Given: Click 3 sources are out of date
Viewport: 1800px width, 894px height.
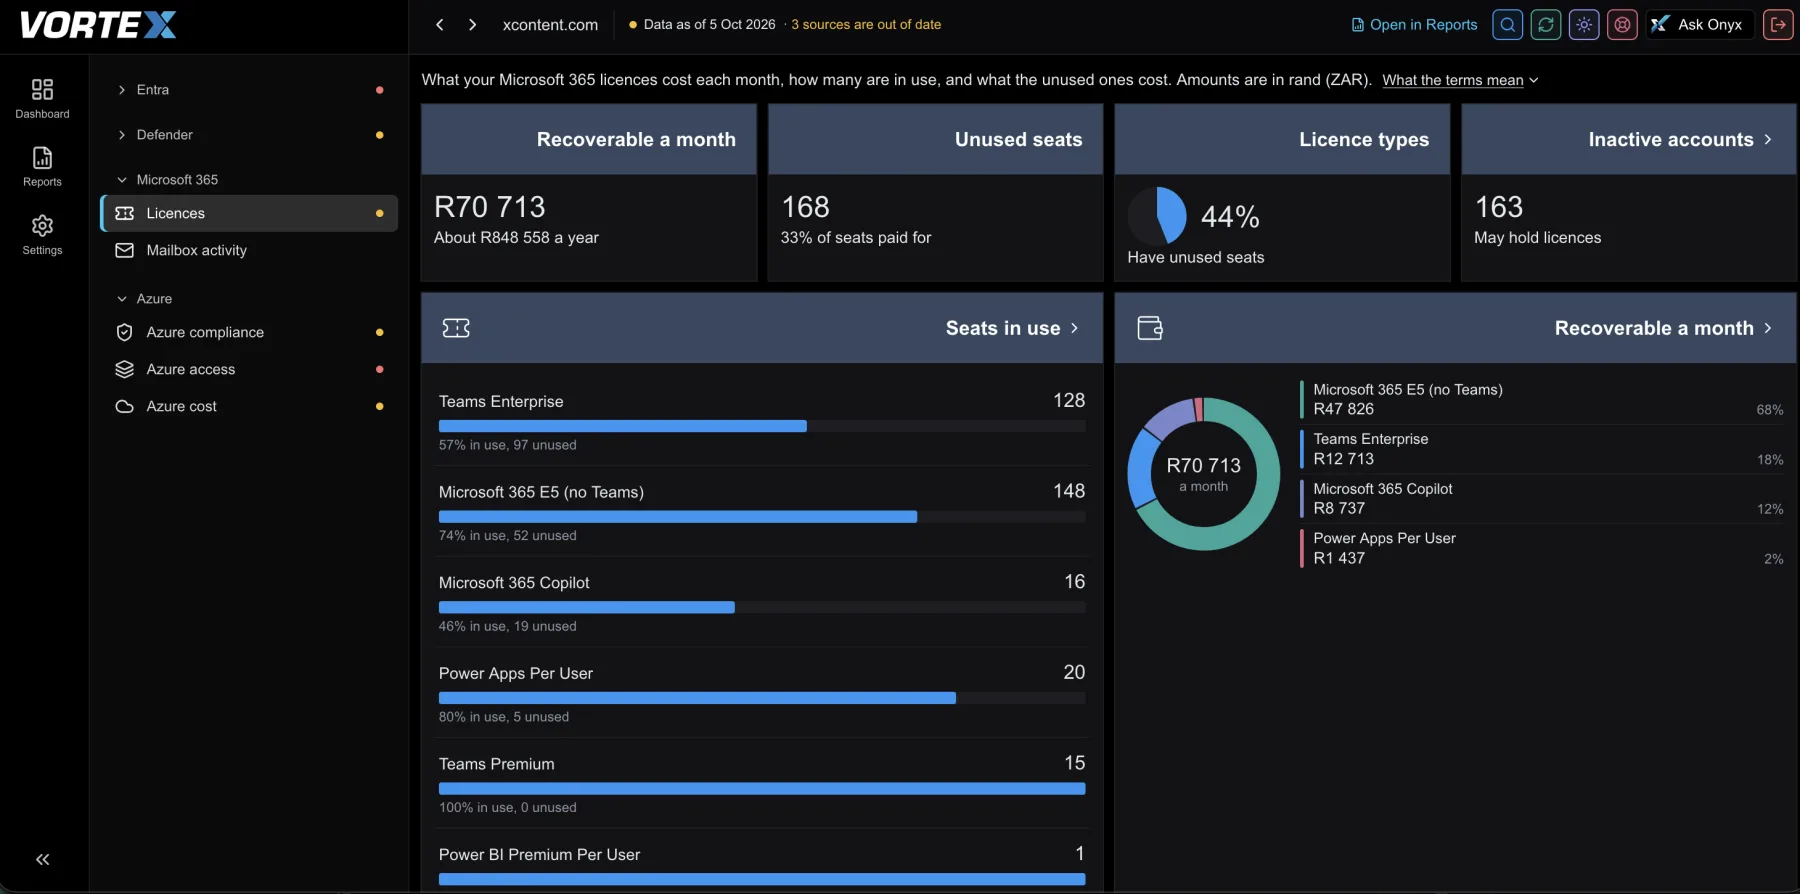Looking at the screenshot, I should click(866, 25).
